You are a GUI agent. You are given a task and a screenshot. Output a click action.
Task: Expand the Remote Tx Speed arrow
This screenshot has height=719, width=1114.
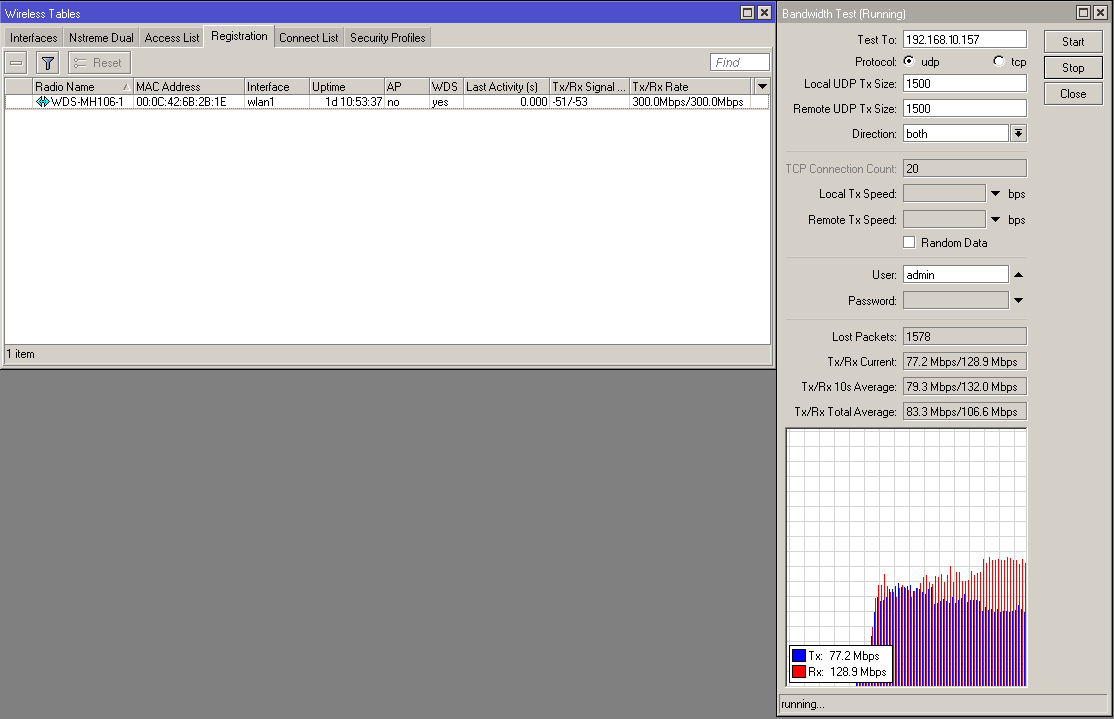coord(995,220)
